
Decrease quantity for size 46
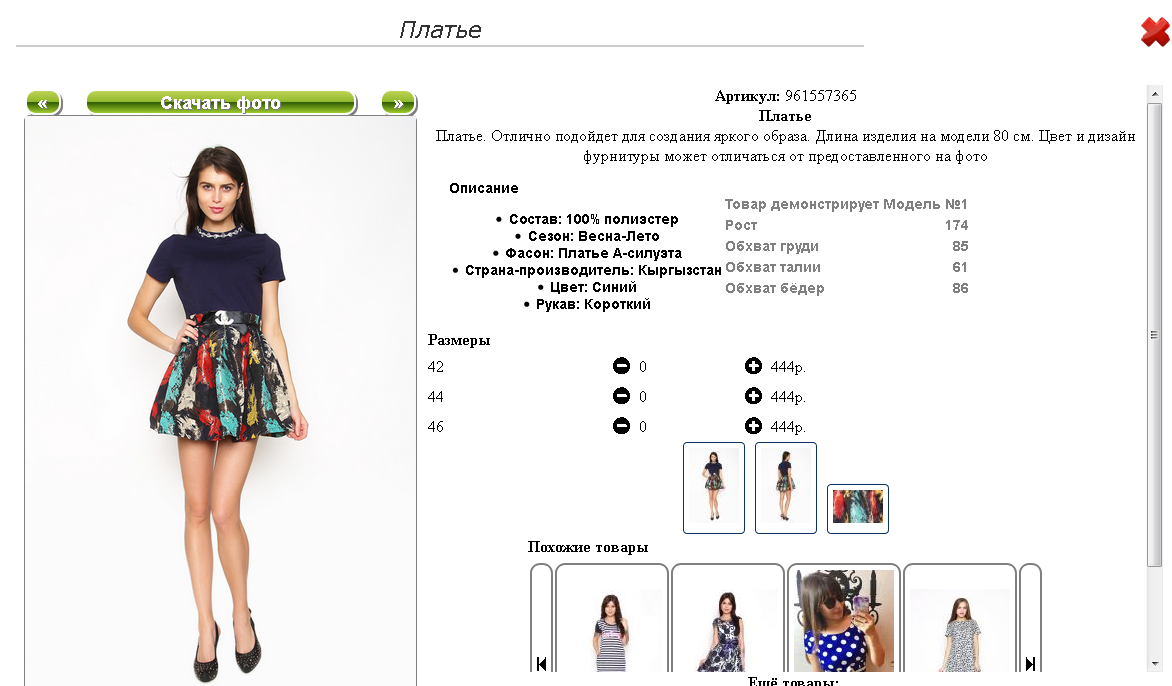coord(621,426)
